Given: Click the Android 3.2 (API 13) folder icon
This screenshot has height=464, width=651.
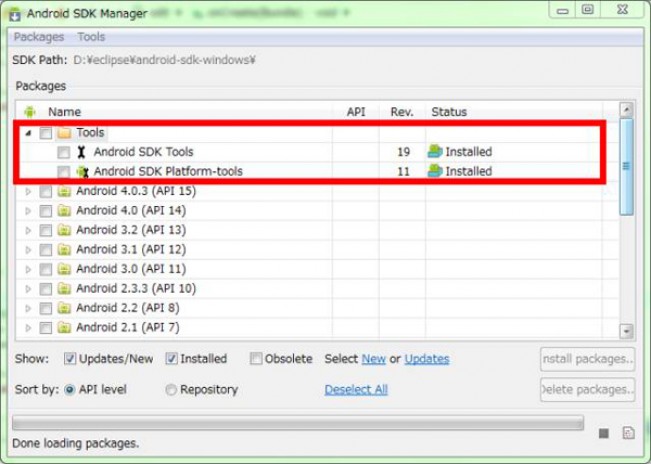Looking at the screenshot, I should (x=64, y=230).
